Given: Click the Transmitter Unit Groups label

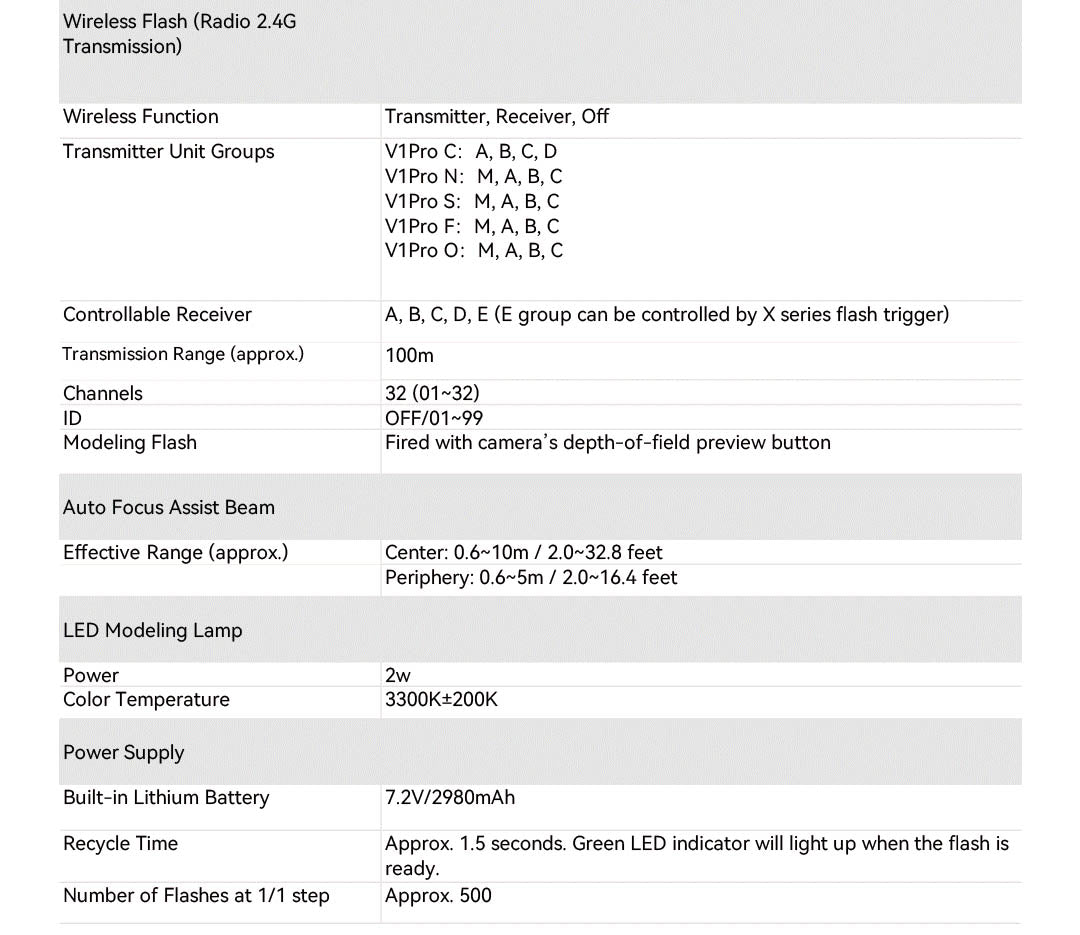Looking at the screenshot, I should coord(168,152).
